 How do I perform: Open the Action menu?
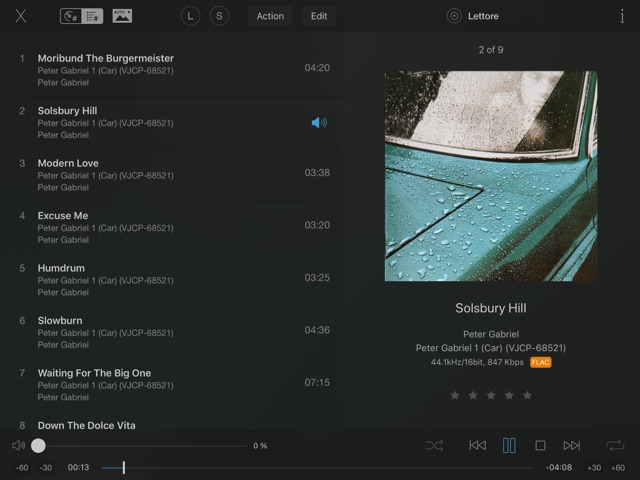270,16
